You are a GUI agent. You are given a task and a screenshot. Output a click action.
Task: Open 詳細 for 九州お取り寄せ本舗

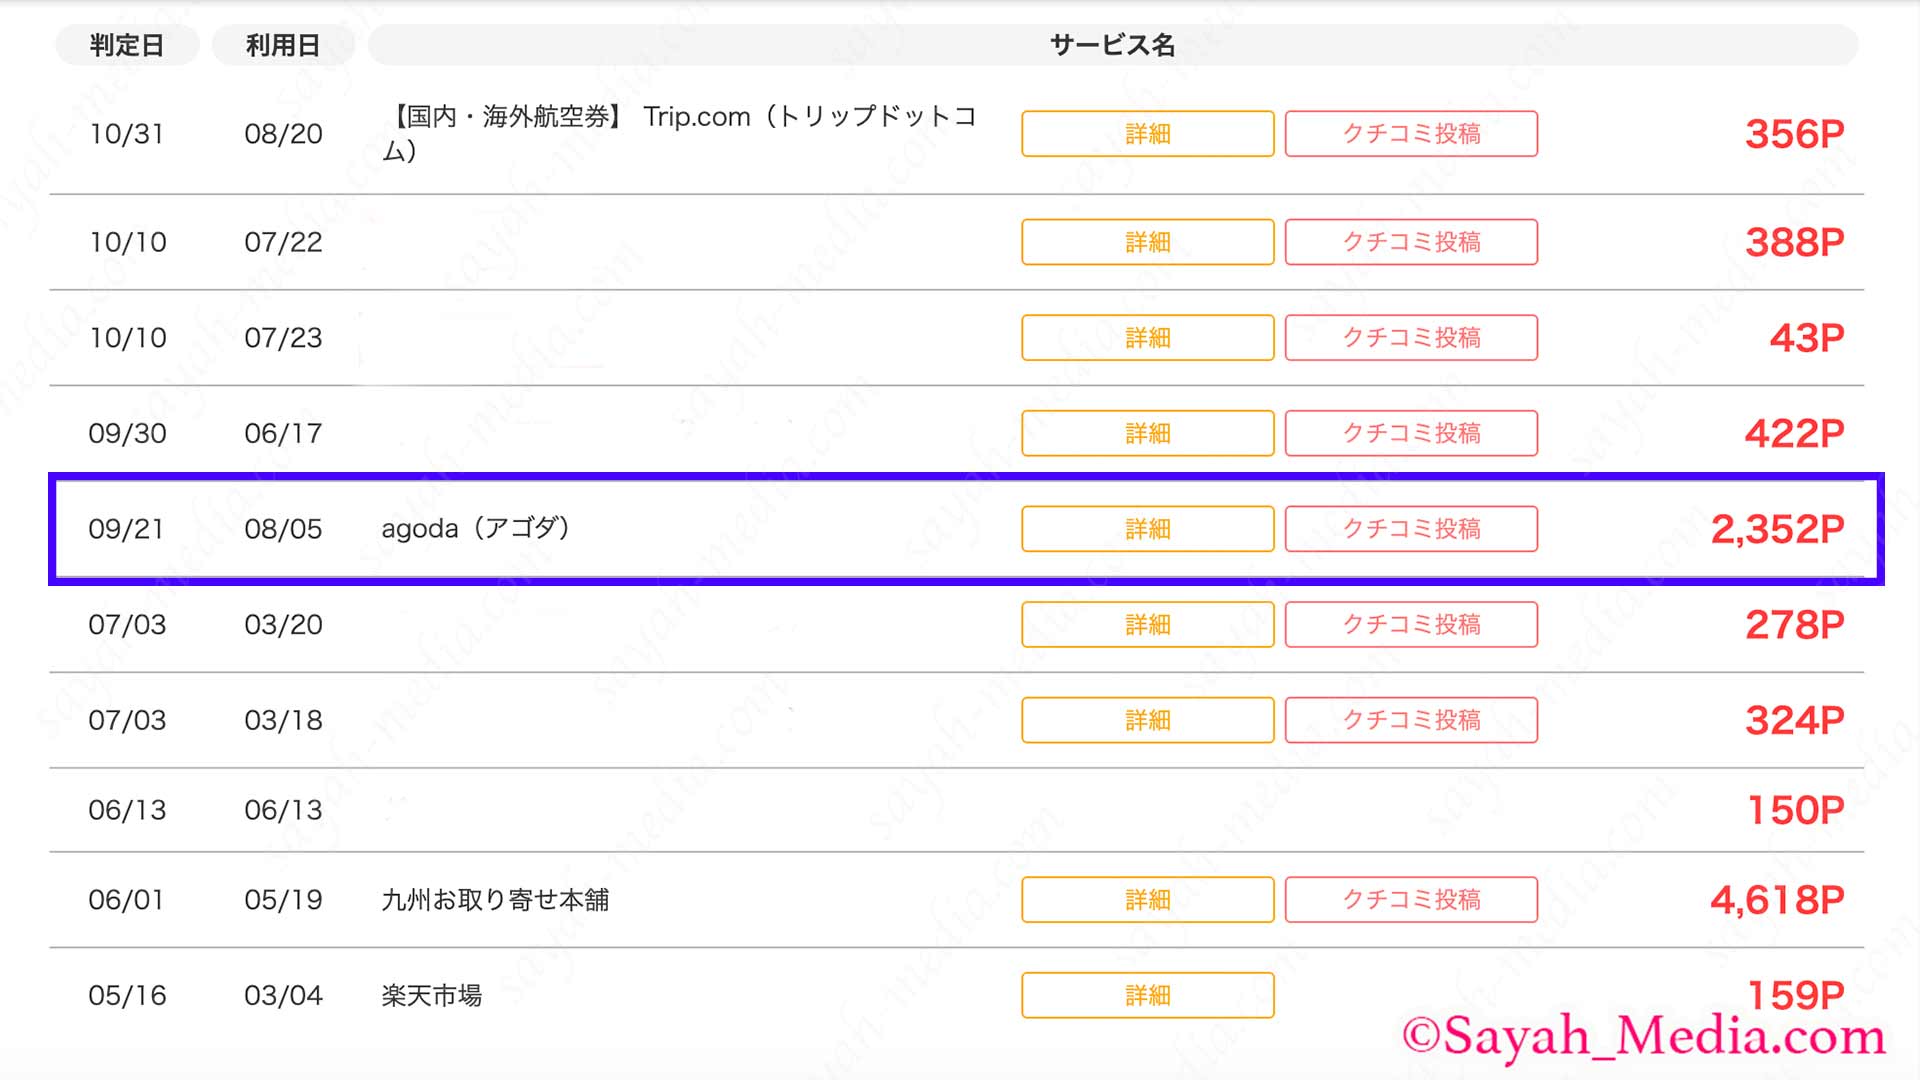click(1147, 900)
